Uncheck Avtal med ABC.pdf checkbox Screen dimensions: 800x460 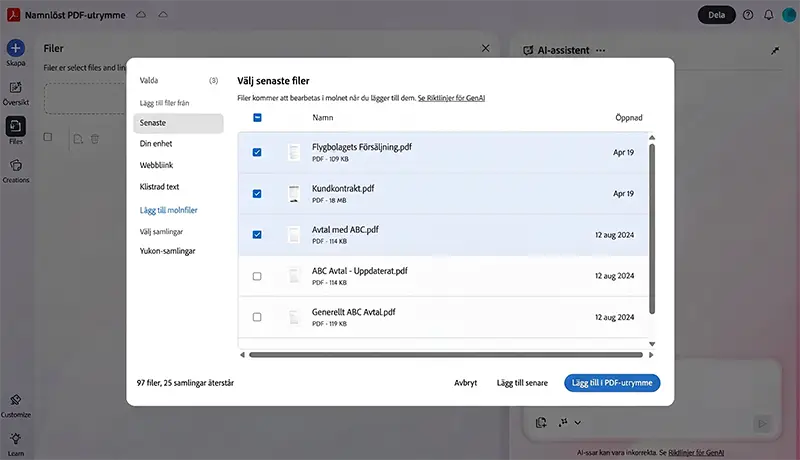point(257,235)
